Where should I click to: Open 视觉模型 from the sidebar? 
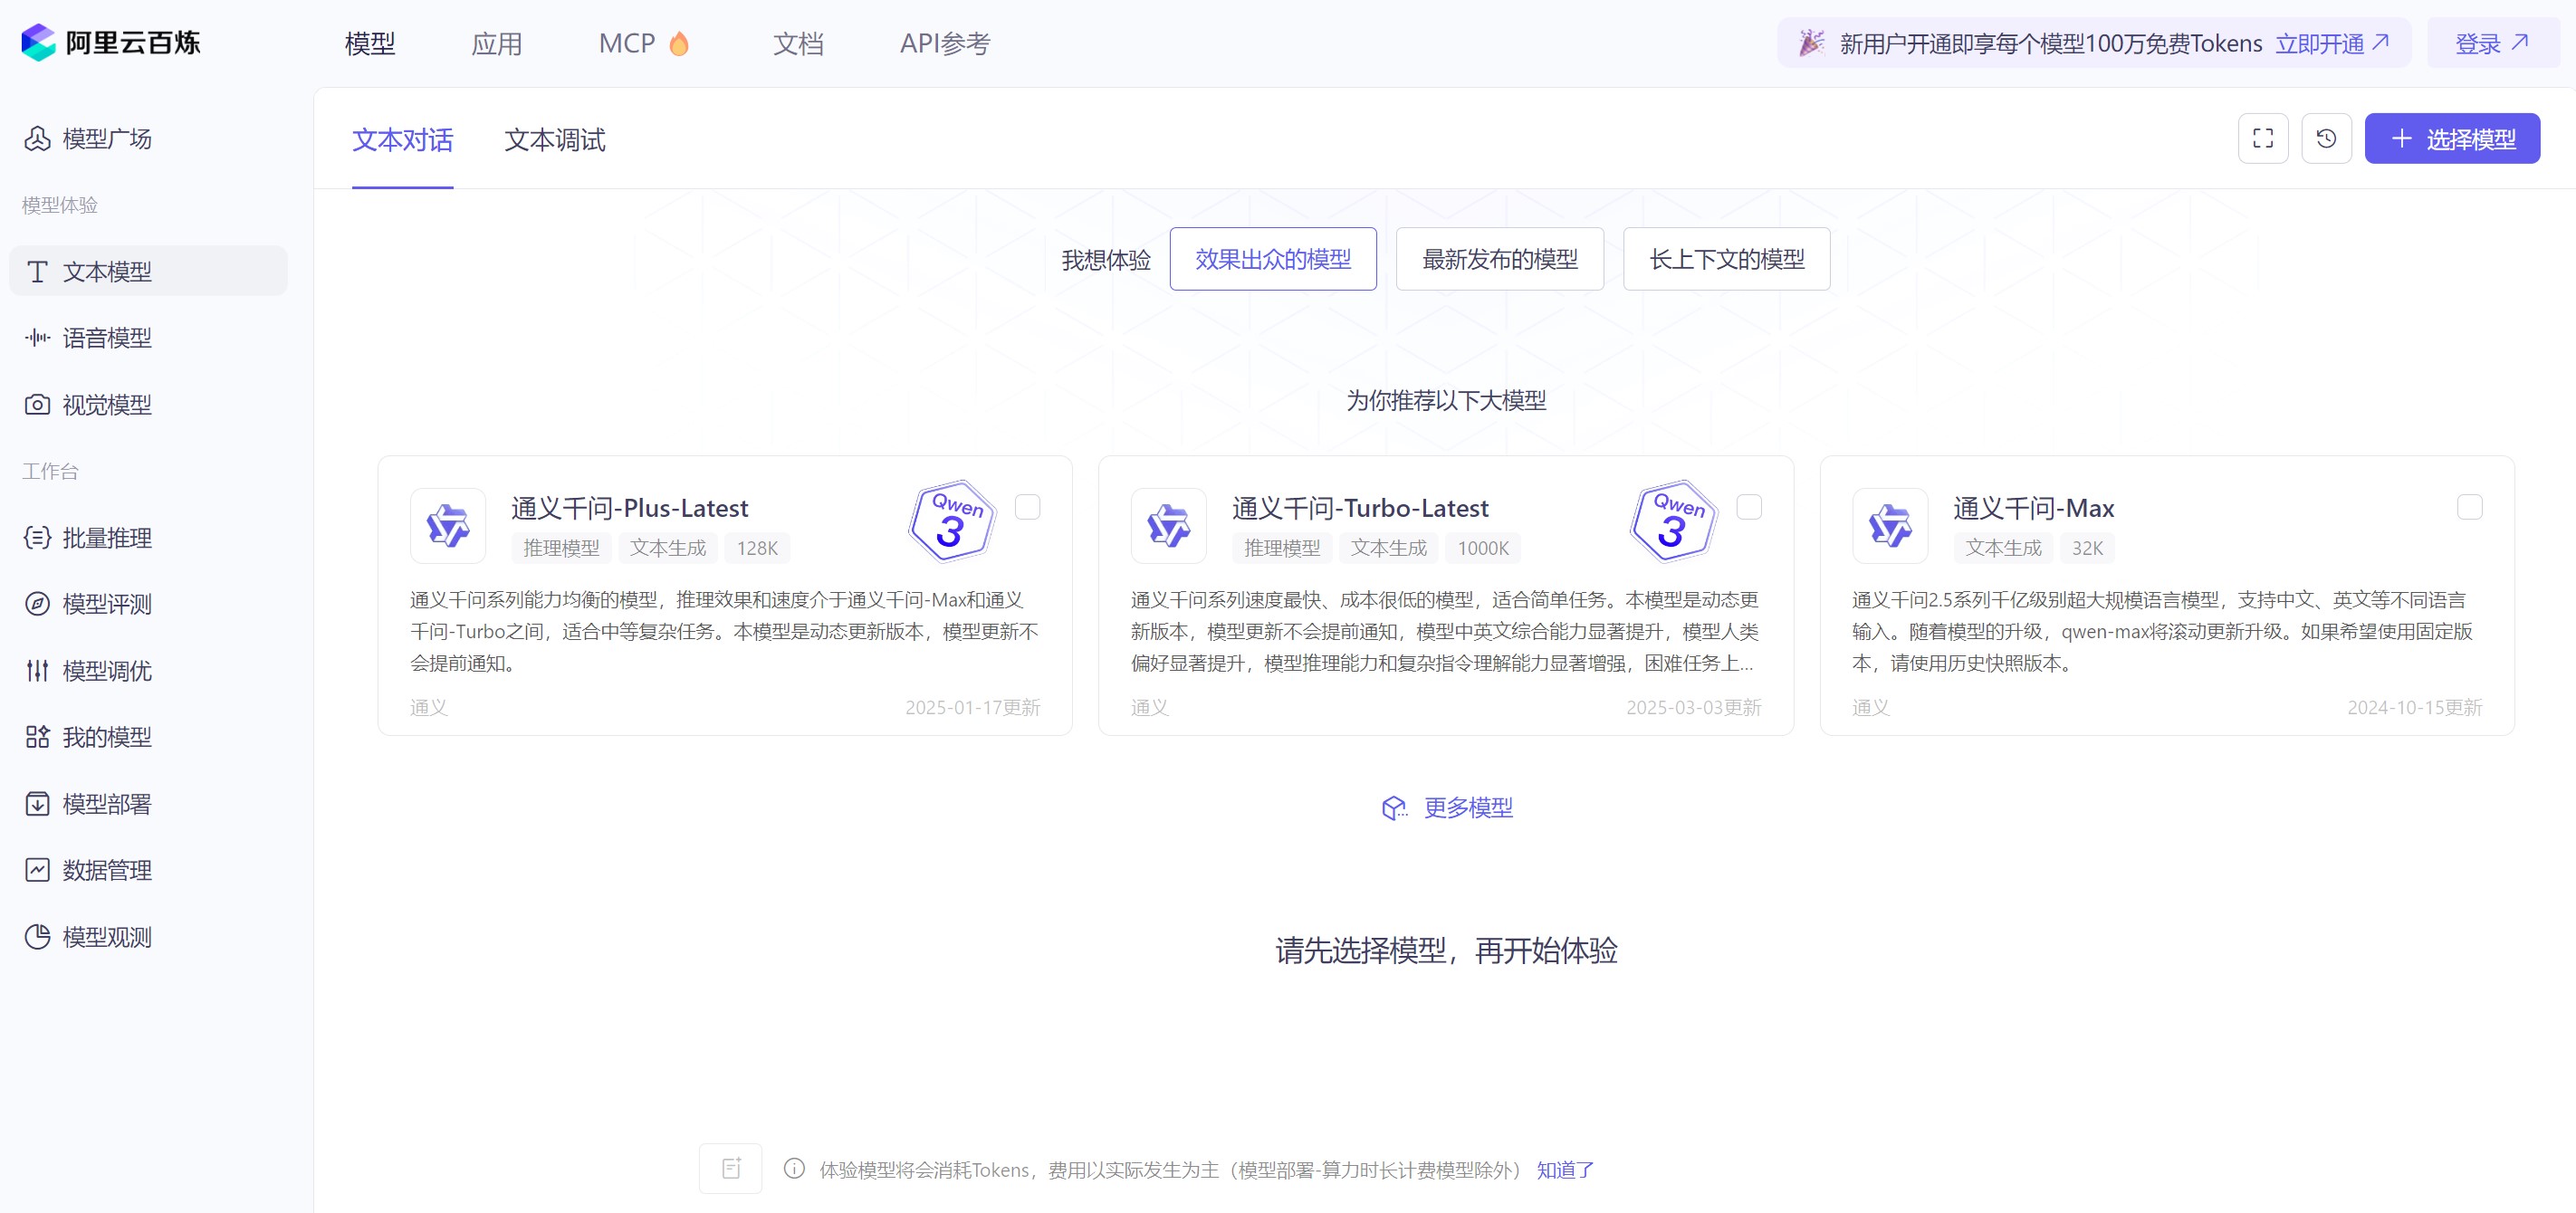(x=105, y=405)
